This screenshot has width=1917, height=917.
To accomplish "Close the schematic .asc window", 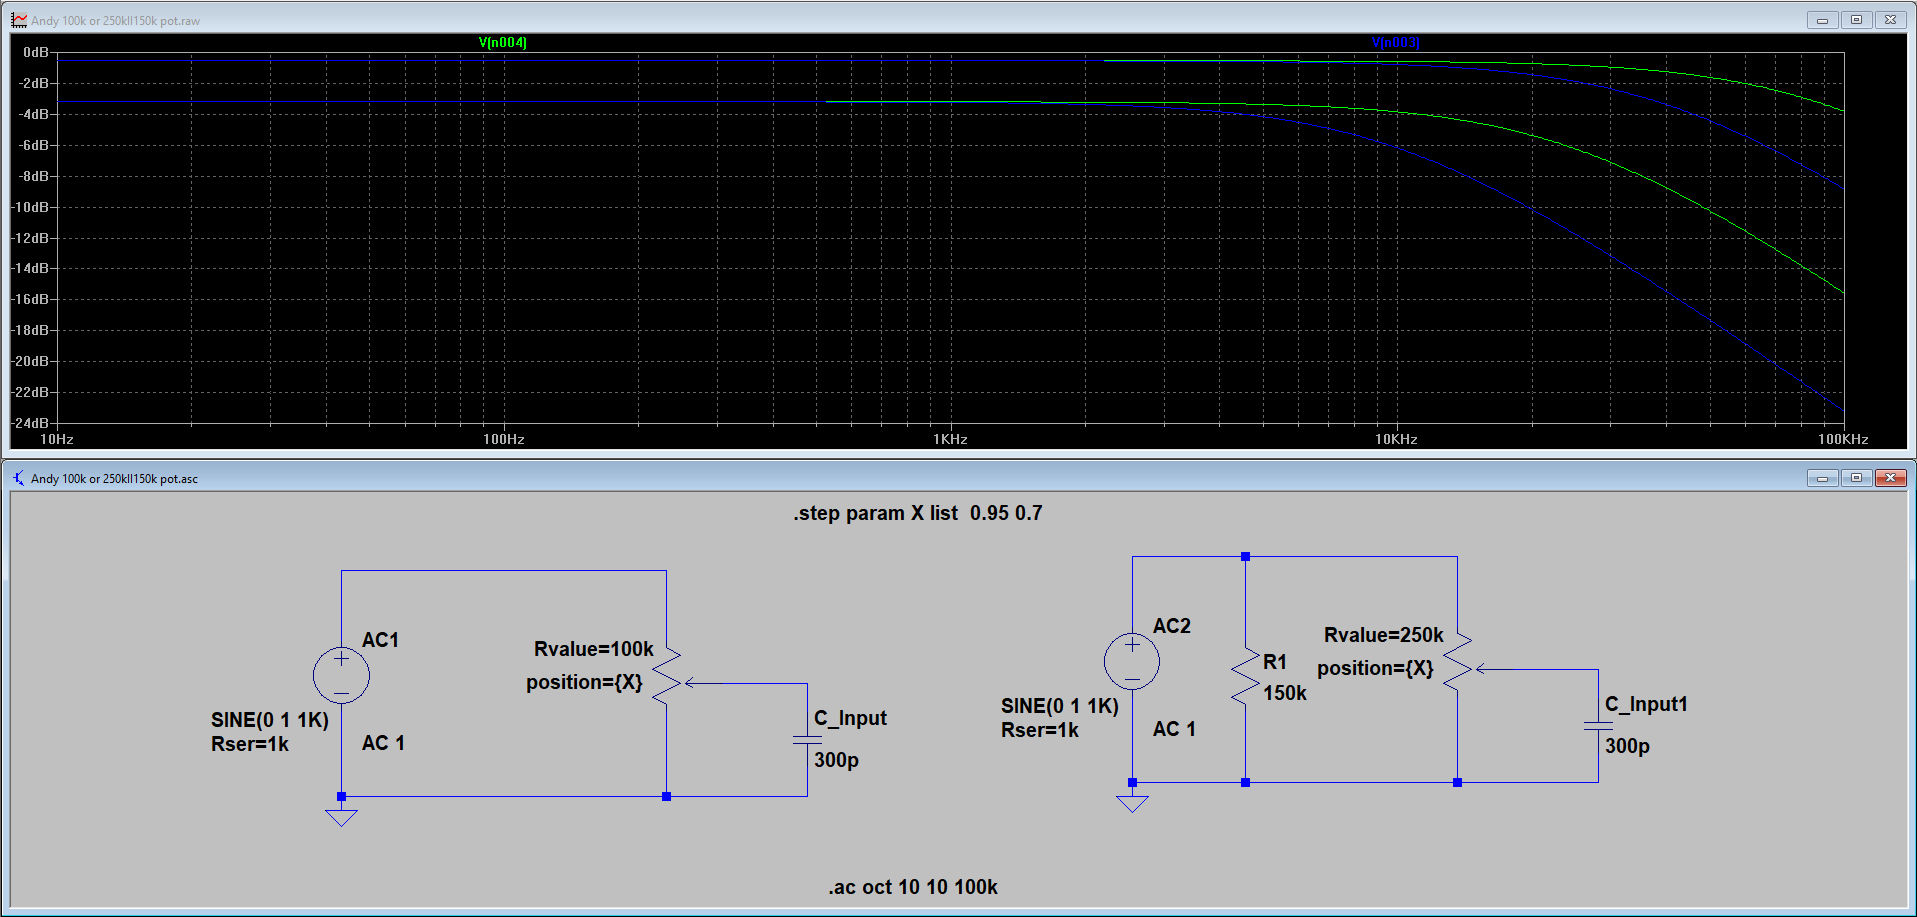I will [x=1890, y=478].
